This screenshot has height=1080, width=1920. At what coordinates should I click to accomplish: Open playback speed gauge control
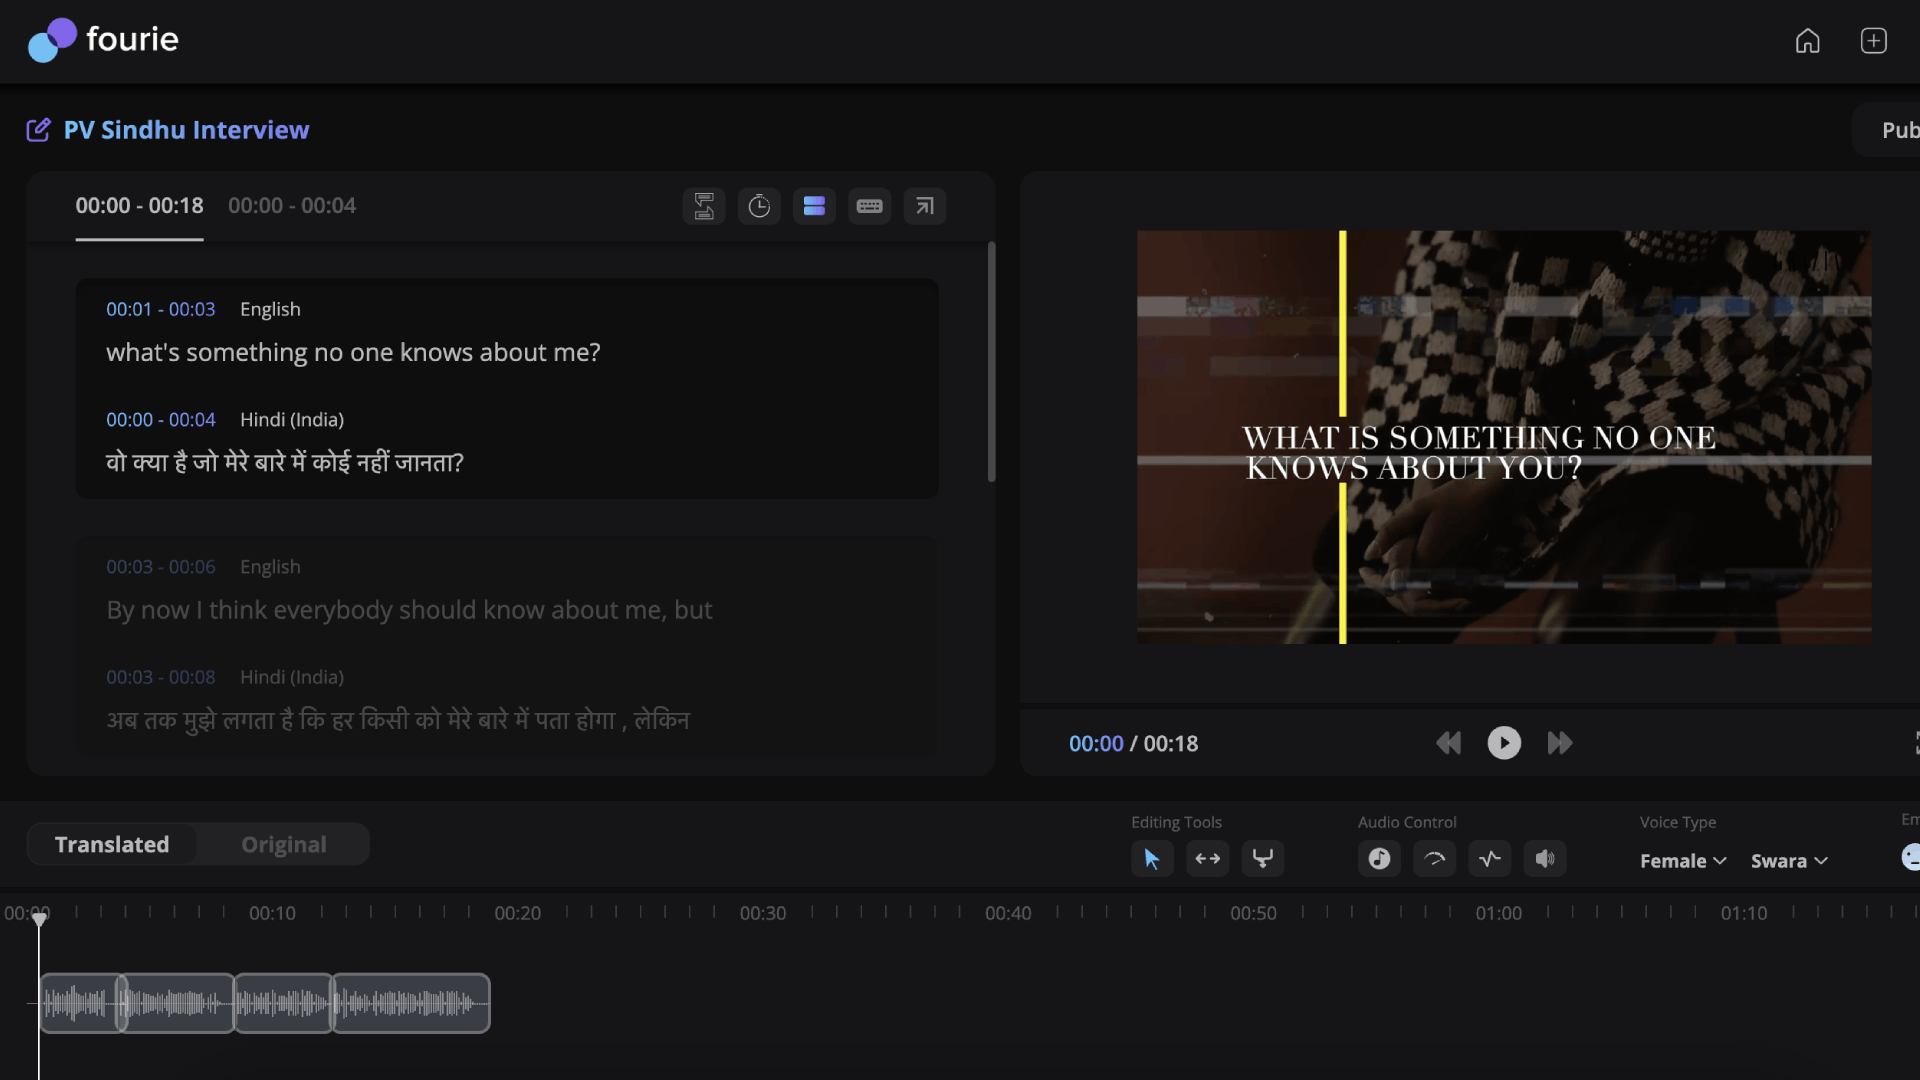[1433, 858]
